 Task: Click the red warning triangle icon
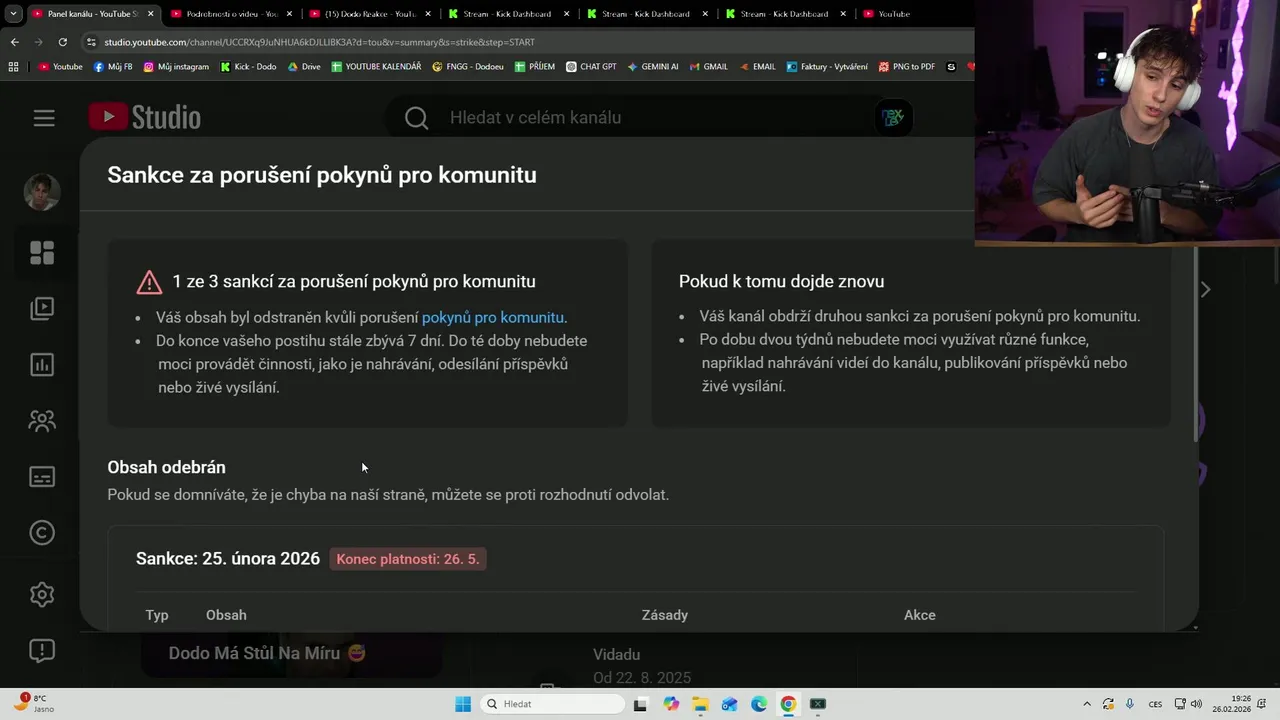(x=149, y=282)
